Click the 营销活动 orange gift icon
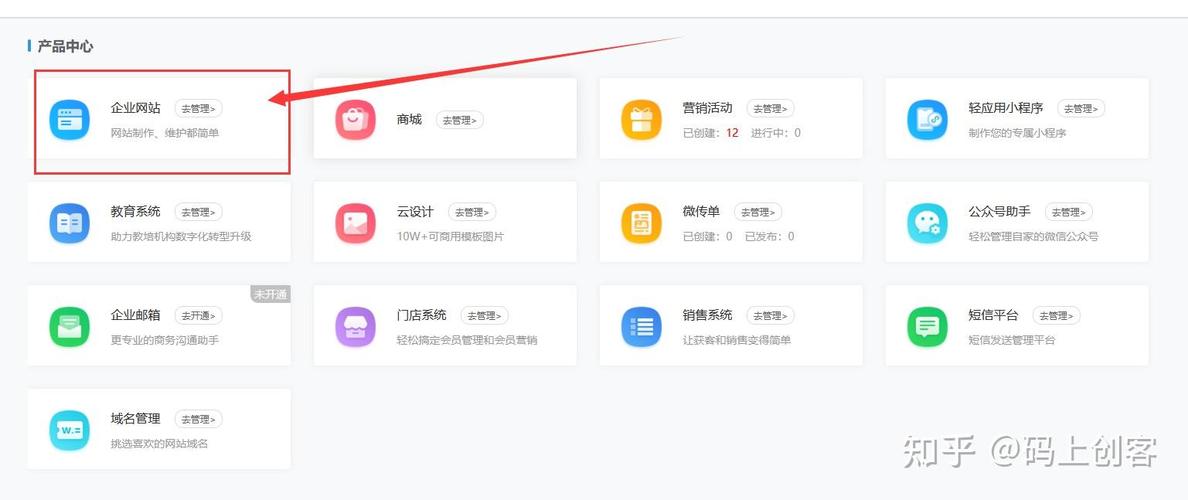 click(642, 120)
